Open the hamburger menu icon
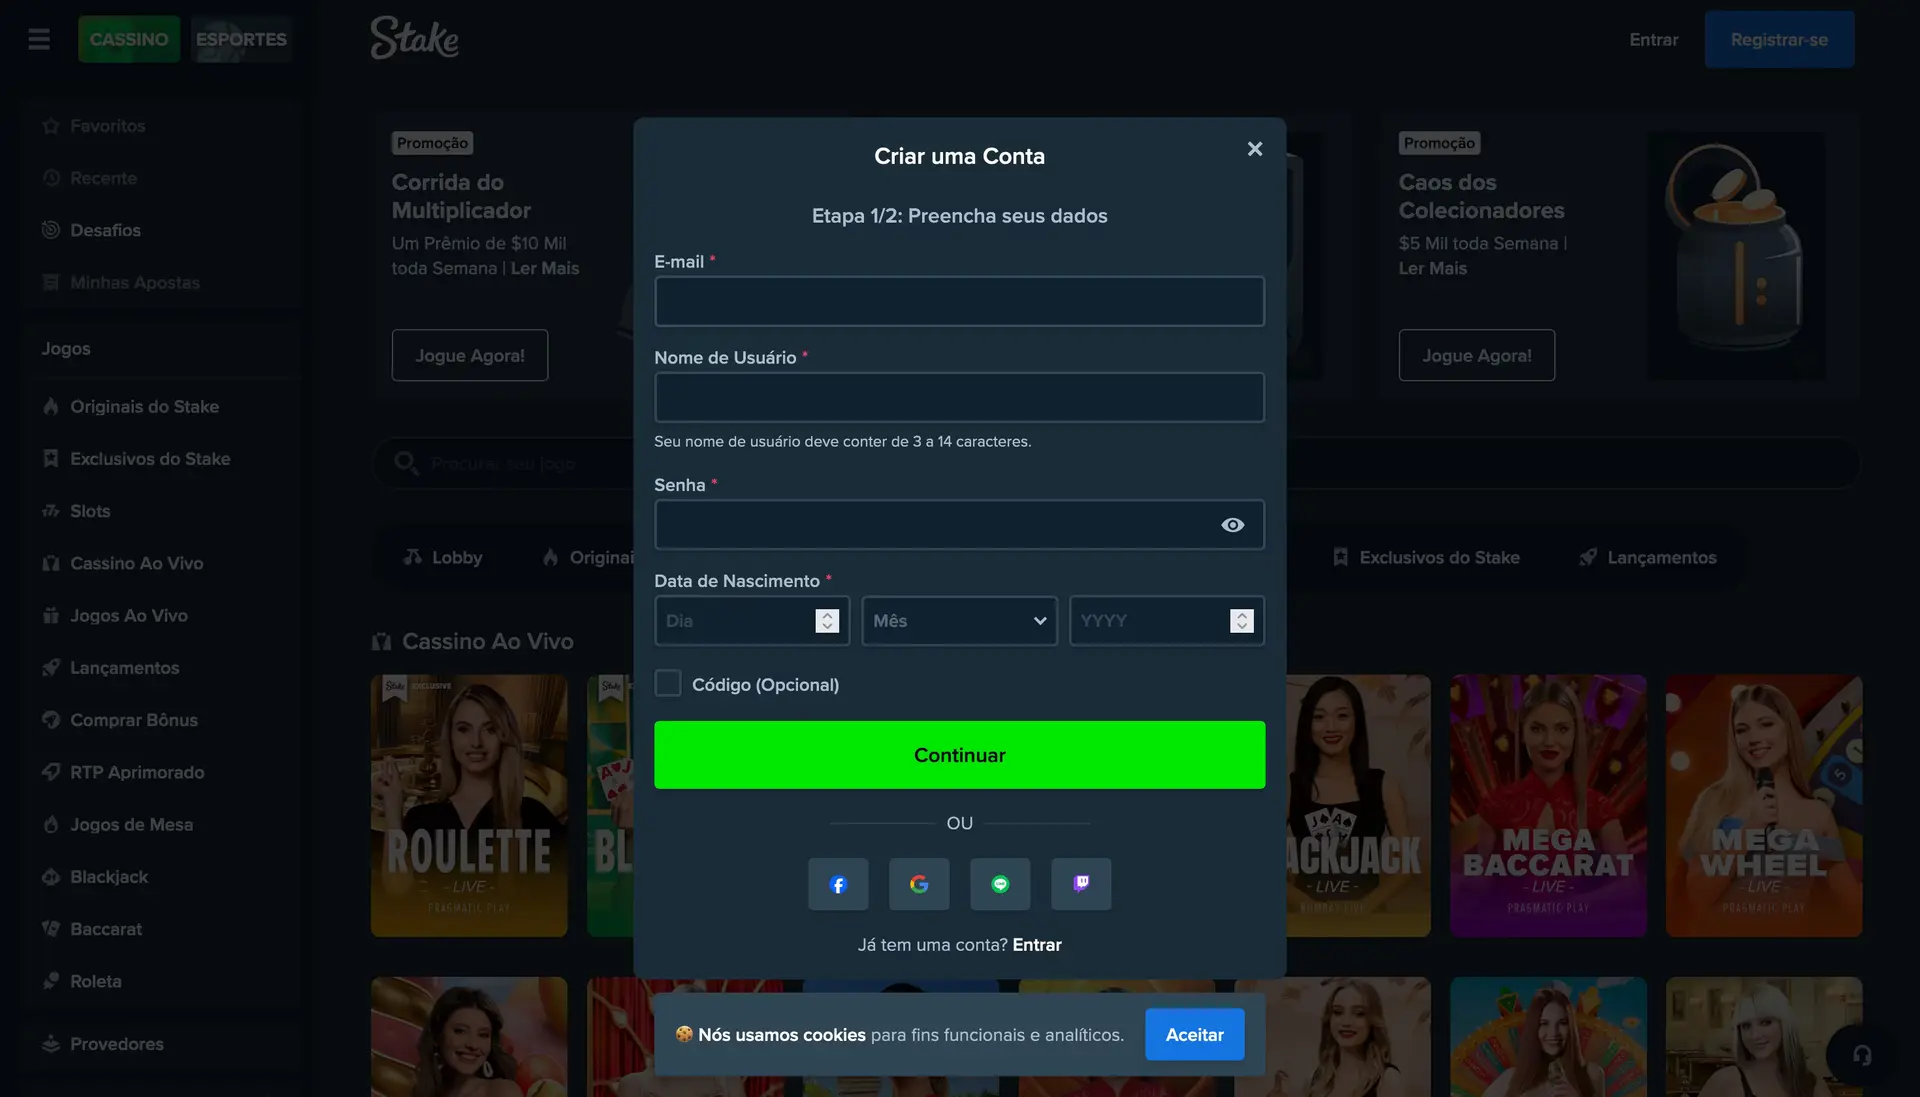The height and width of the screenshot is (1097, 1920). coord(39,39)
